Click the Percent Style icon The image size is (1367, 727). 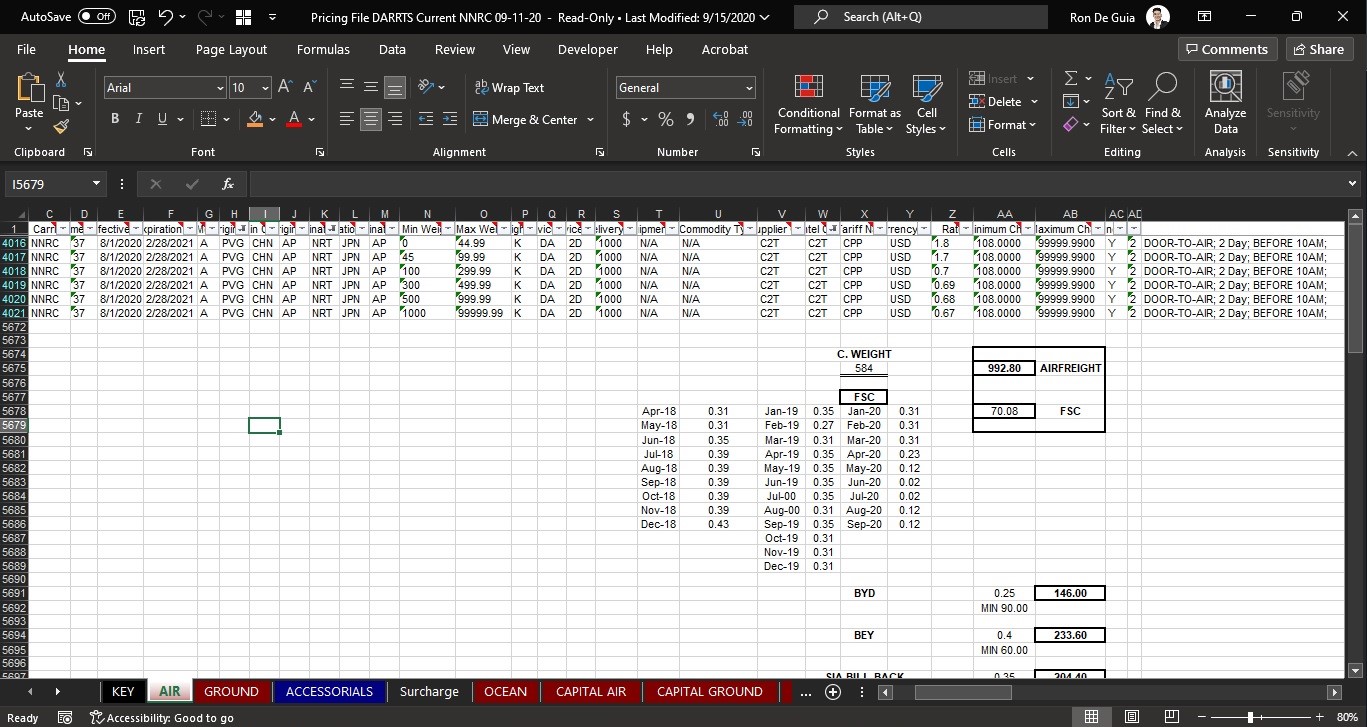(666, 119)
